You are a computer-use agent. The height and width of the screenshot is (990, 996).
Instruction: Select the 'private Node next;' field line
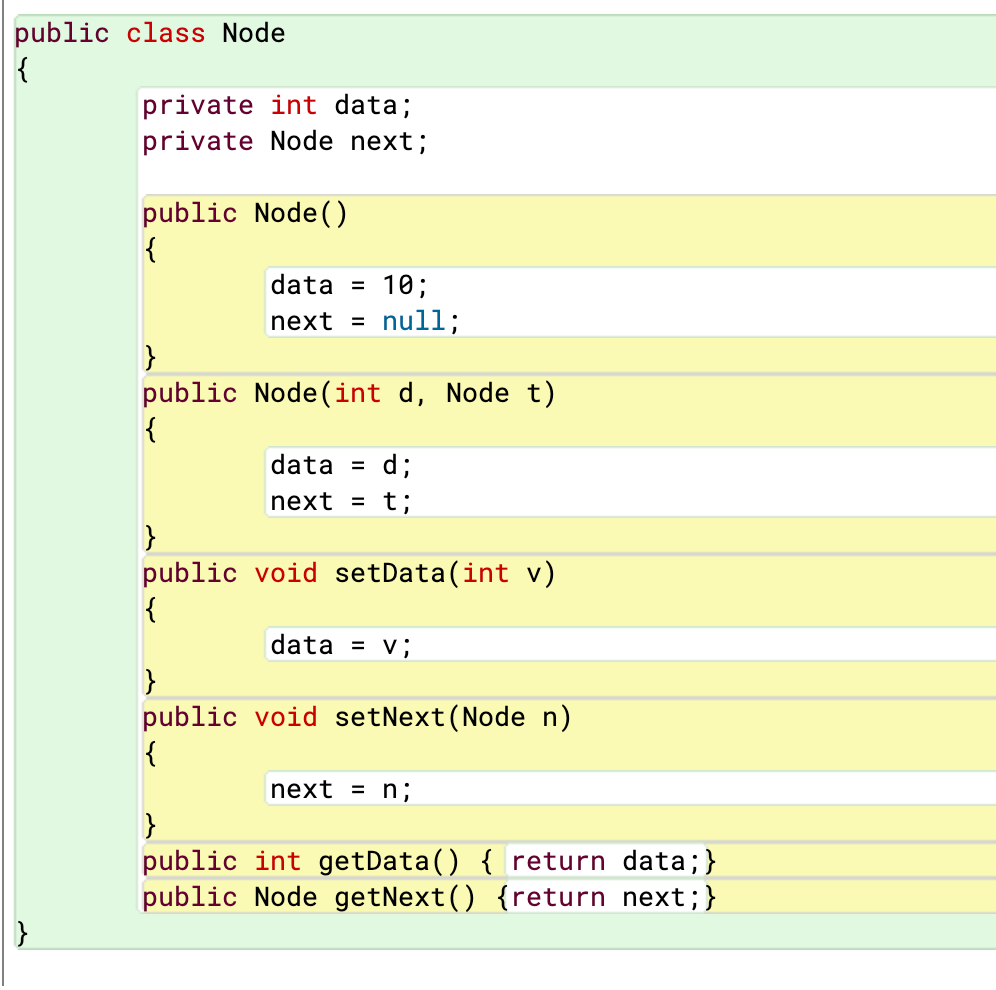(285, 141)
